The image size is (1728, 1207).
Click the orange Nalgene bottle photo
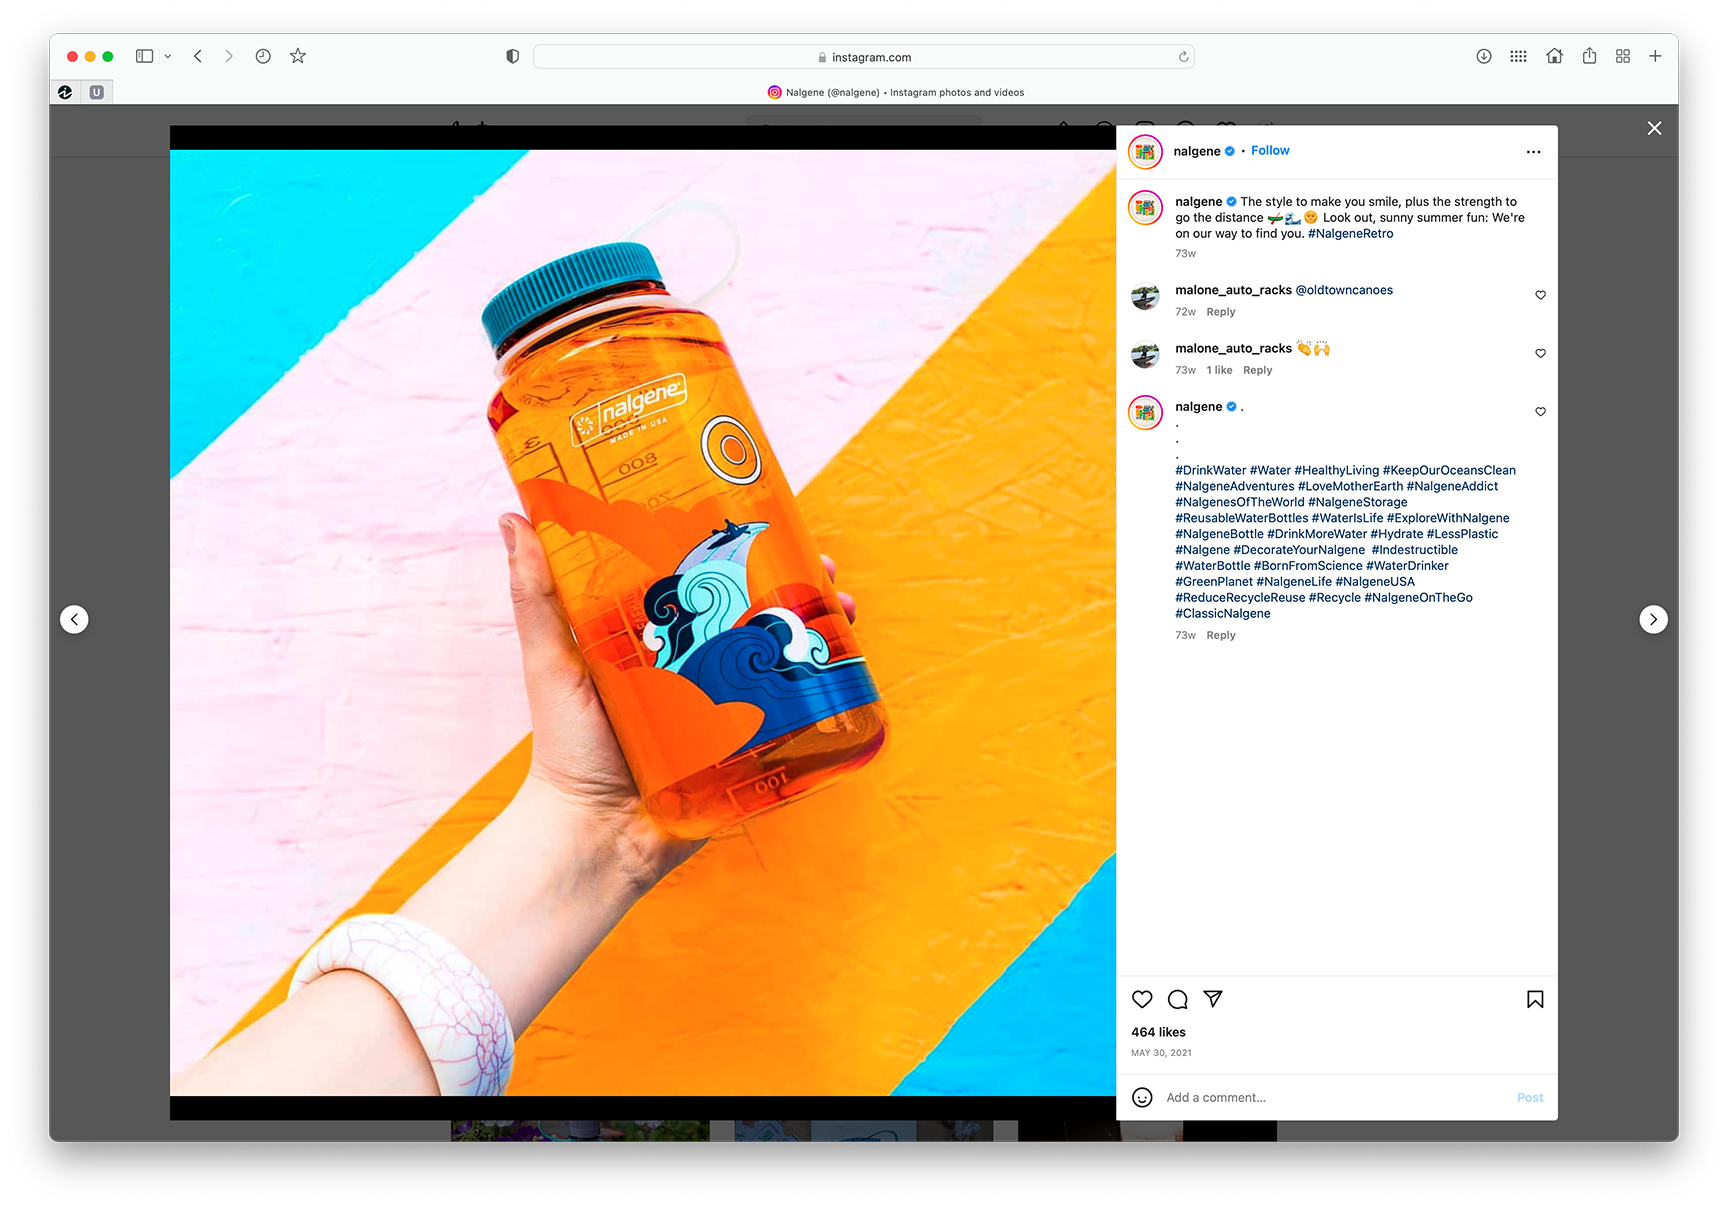[x=643, y=622]
